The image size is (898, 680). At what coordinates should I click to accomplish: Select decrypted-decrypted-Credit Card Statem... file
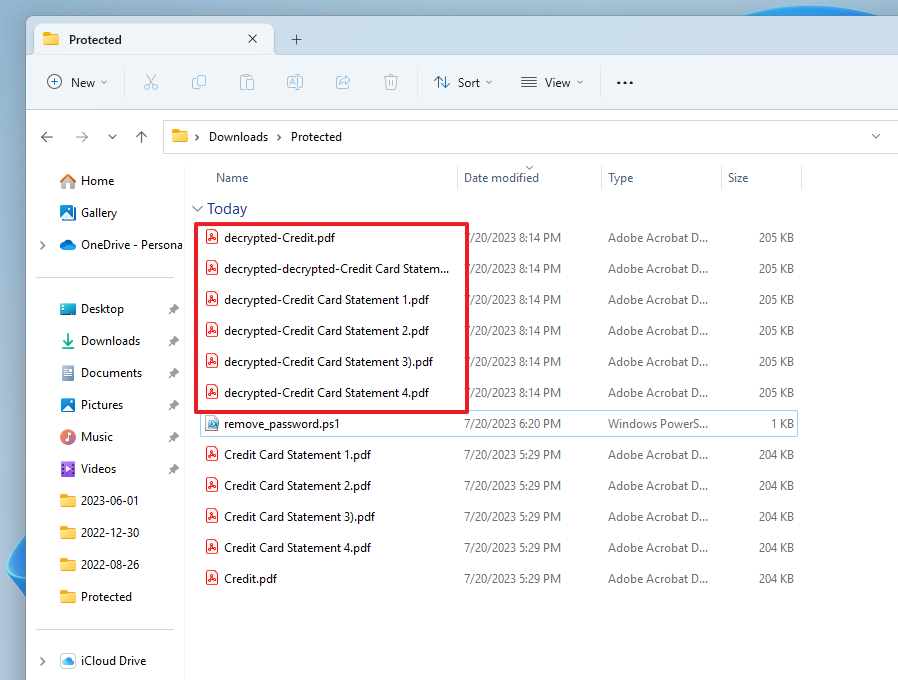pos(498,269)
